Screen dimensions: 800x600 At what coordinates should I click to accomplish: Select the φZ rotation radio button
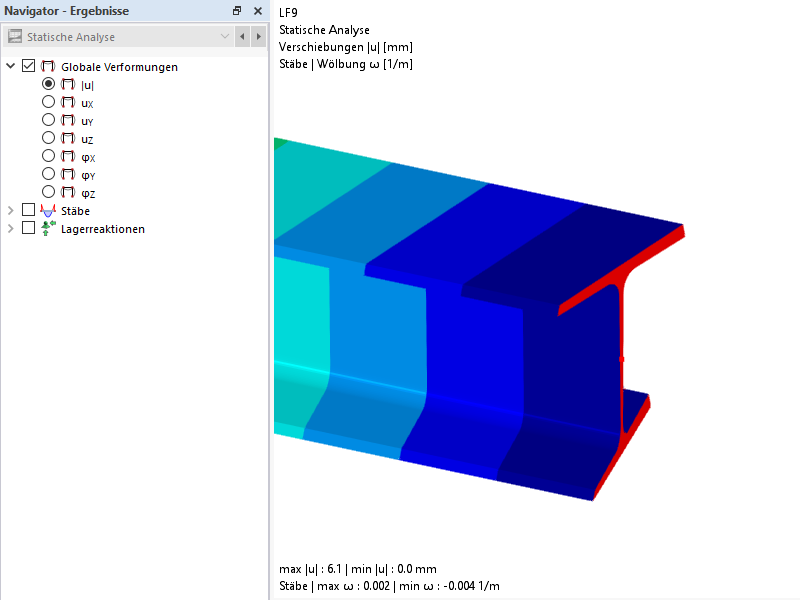[x=48, y=191]
